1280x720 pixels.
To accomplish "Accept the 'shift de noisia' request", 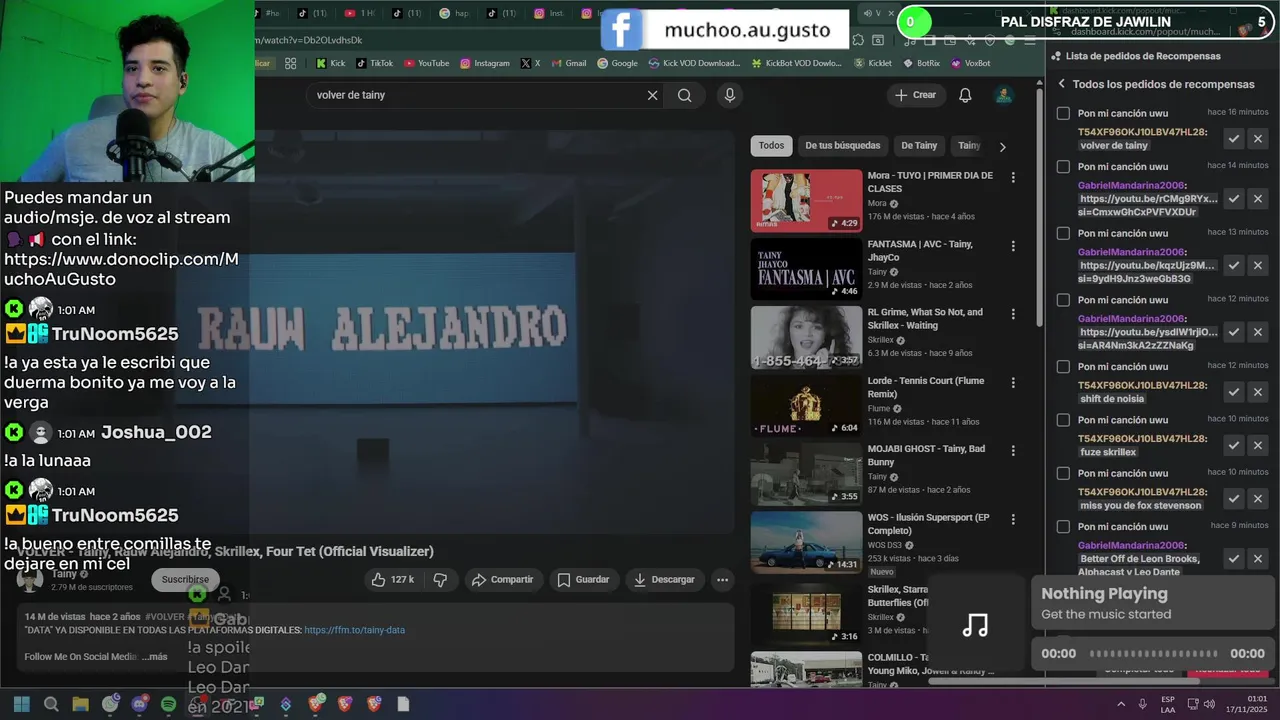I will (1234, 392).
